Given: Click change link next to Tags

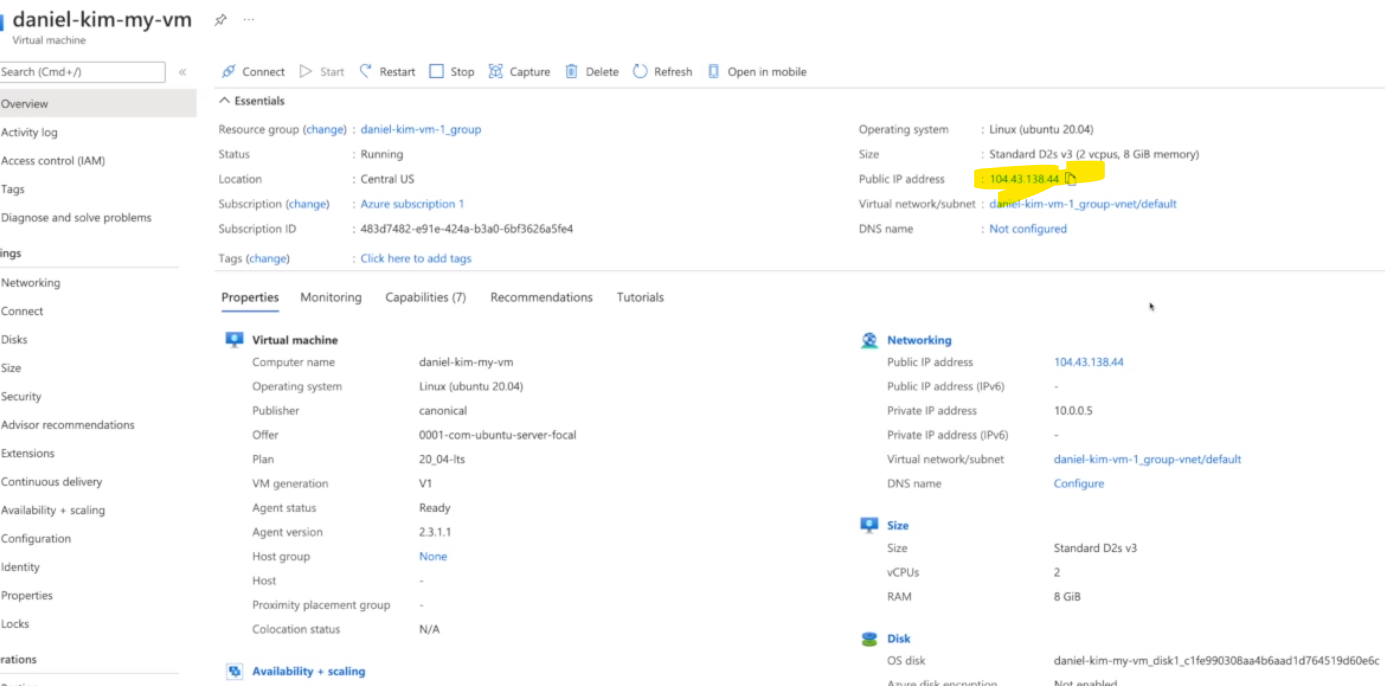Looking at the screenshot, I should click(268, 258).
